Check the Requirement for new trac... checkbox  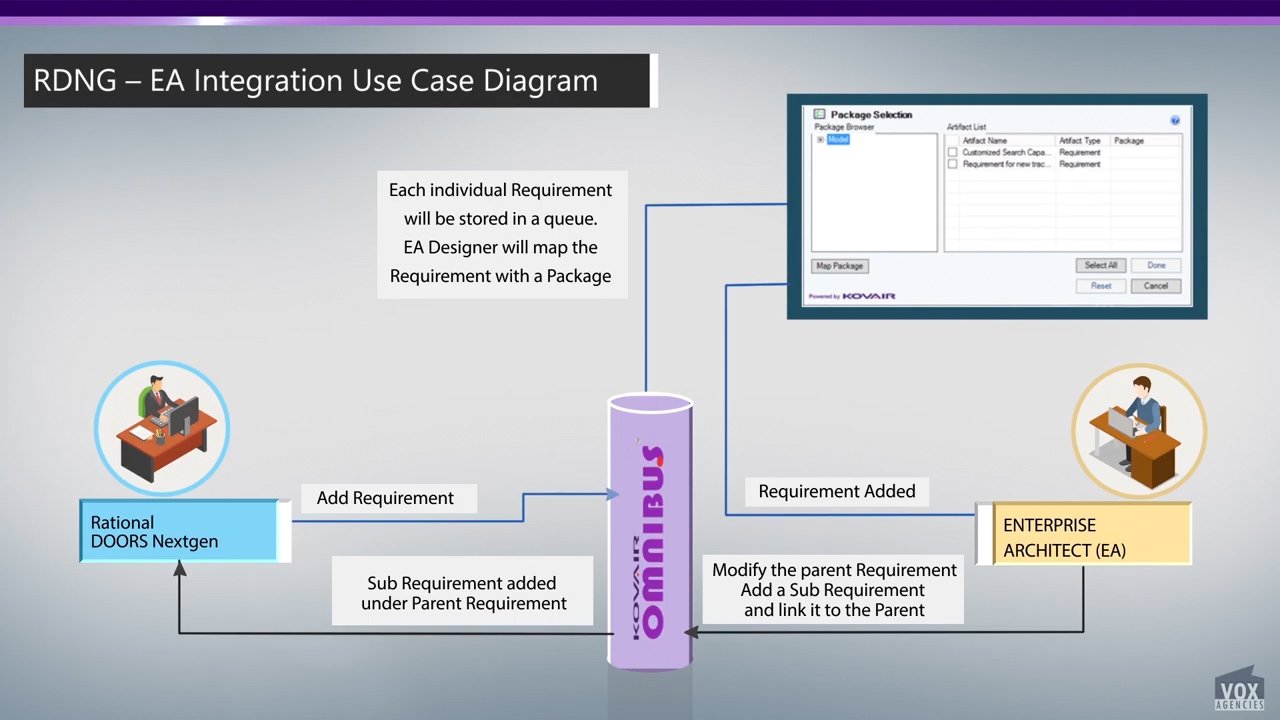click(x=952, y=164)
